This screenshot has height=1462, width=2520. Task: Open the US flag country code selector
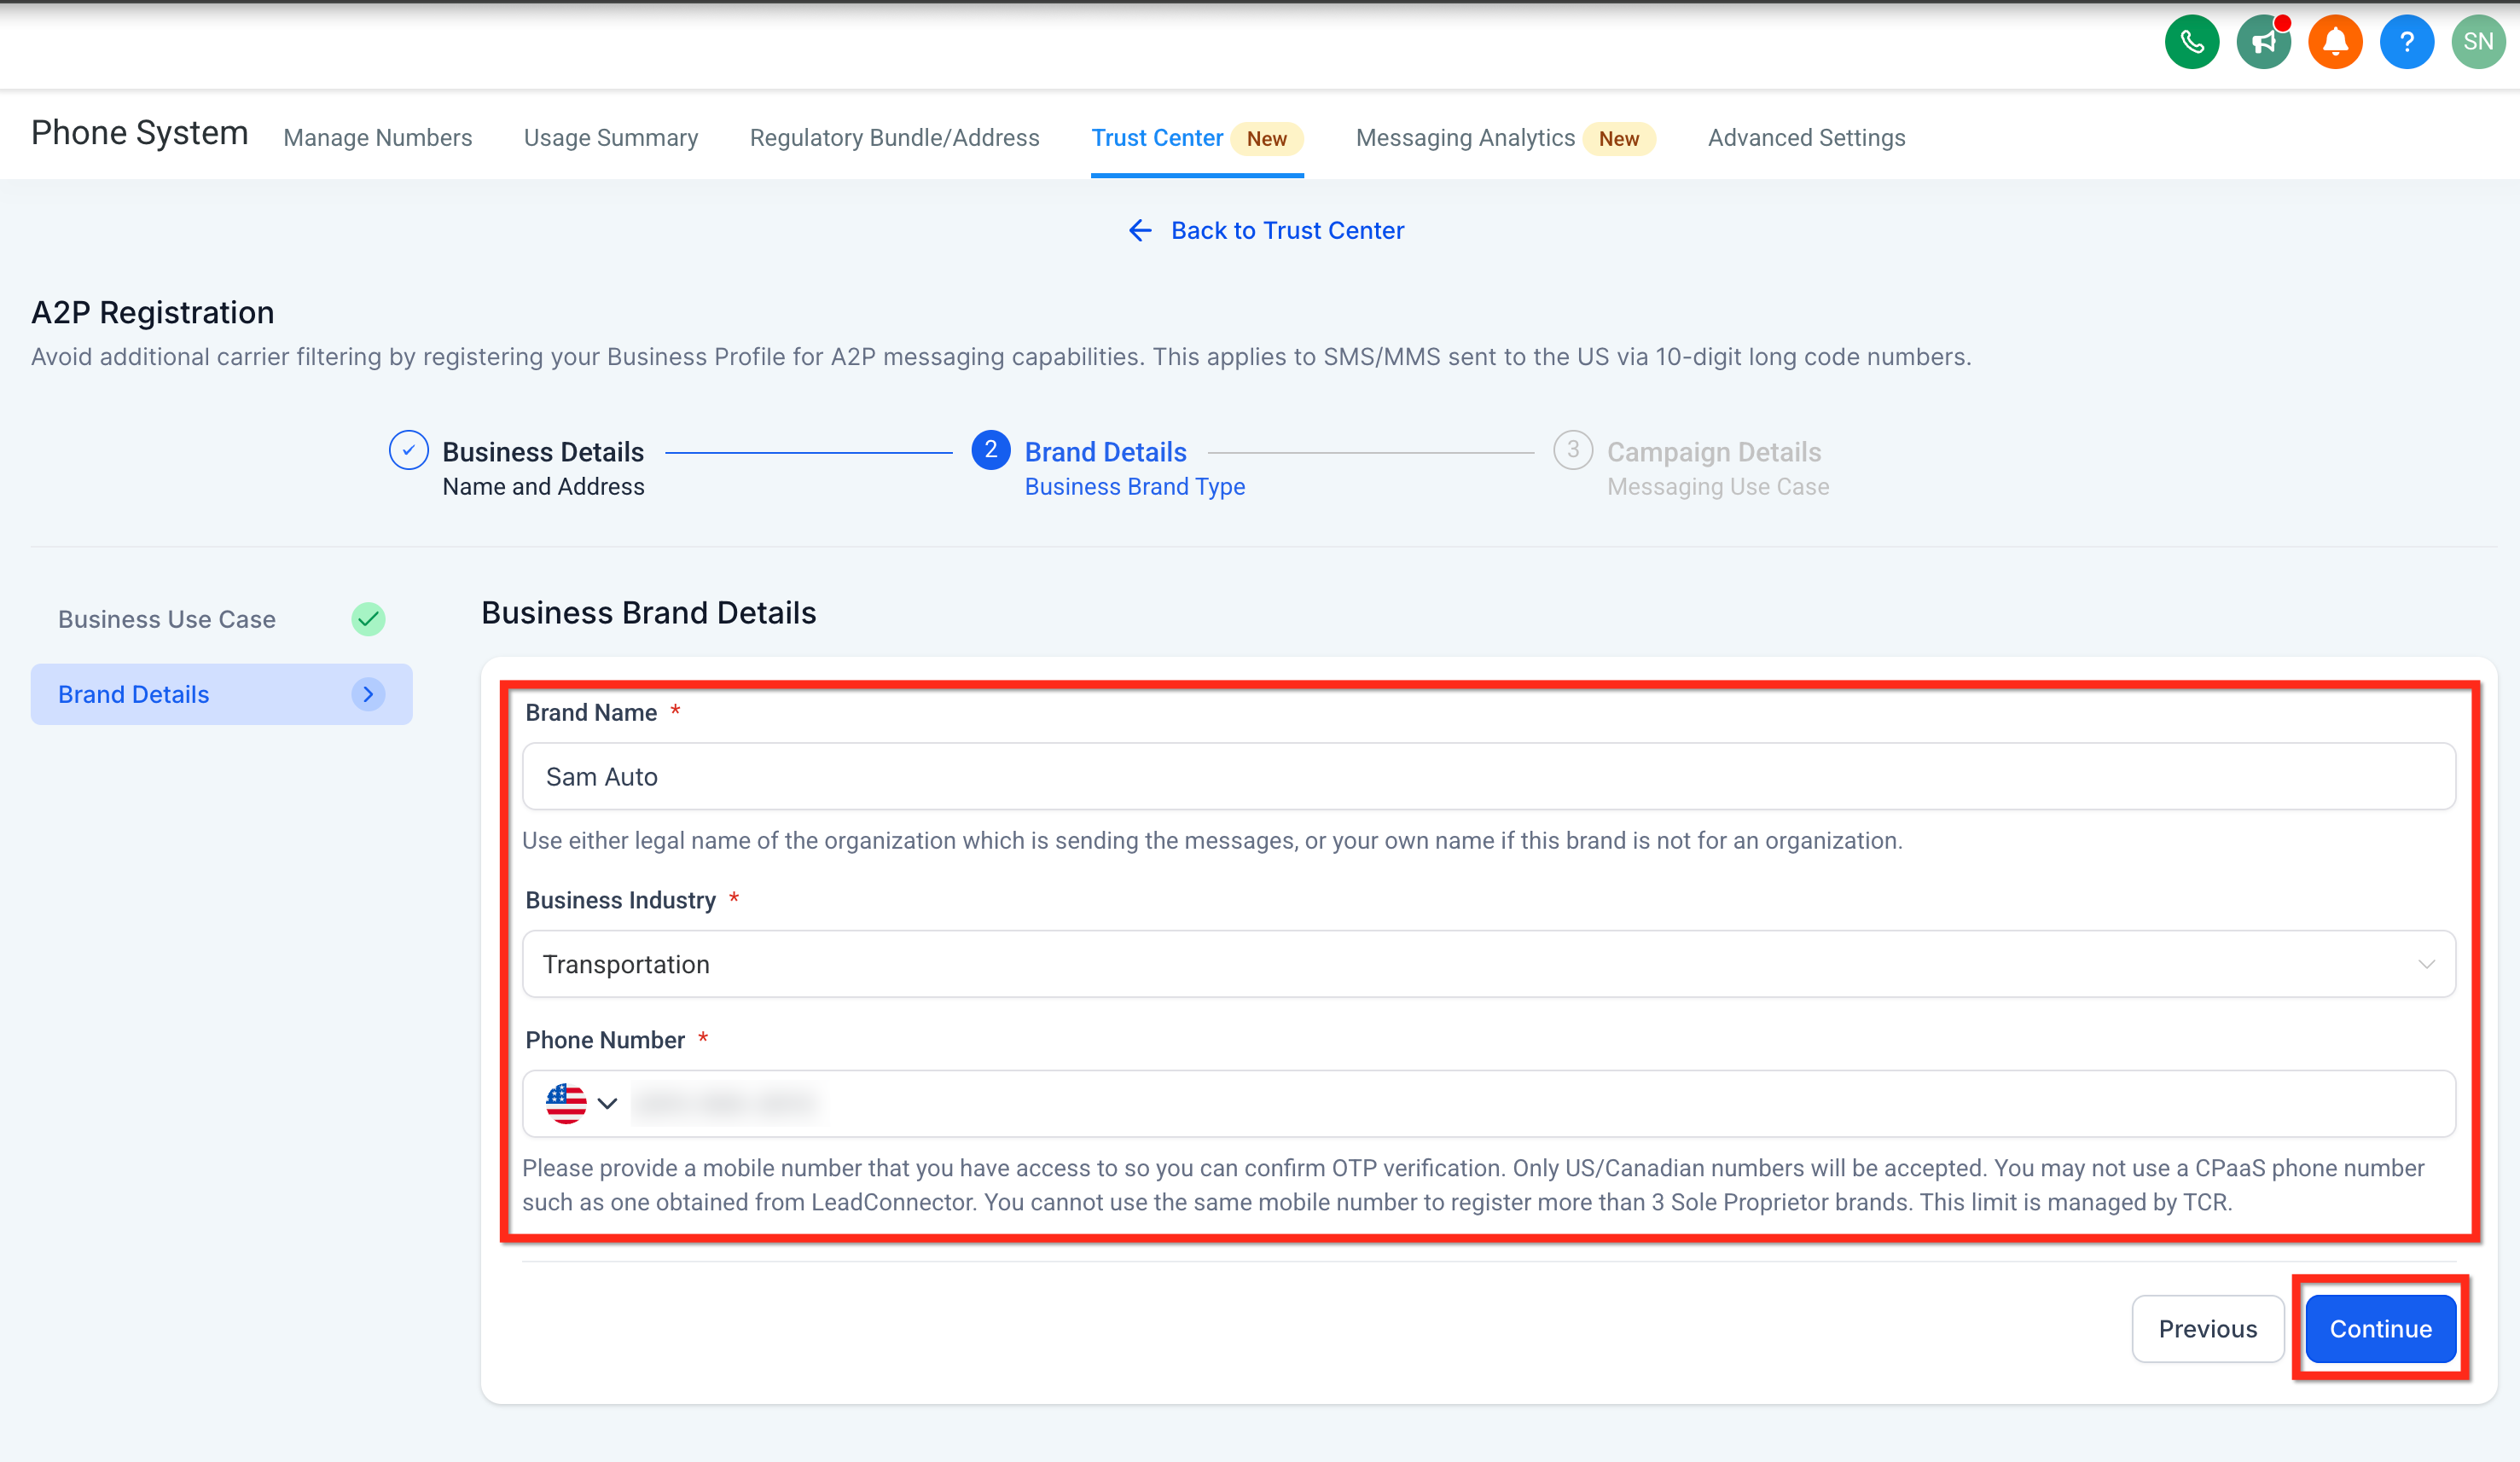tap(581, 1103)
